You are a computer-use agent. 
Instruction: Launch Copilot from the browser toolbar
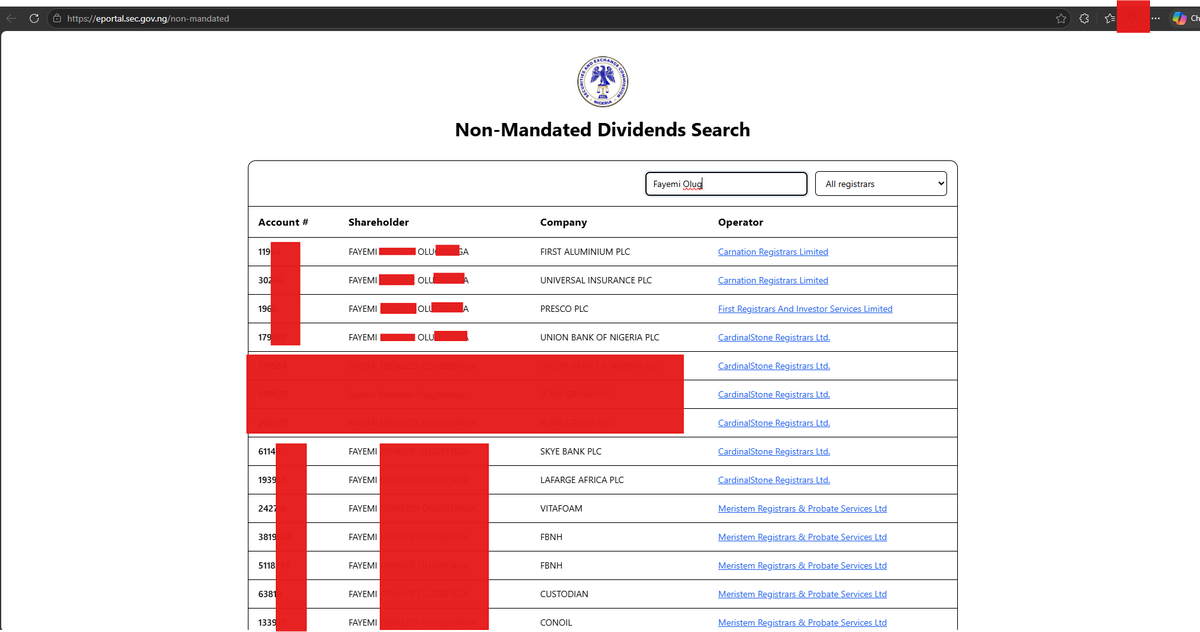coord(1180,18)
